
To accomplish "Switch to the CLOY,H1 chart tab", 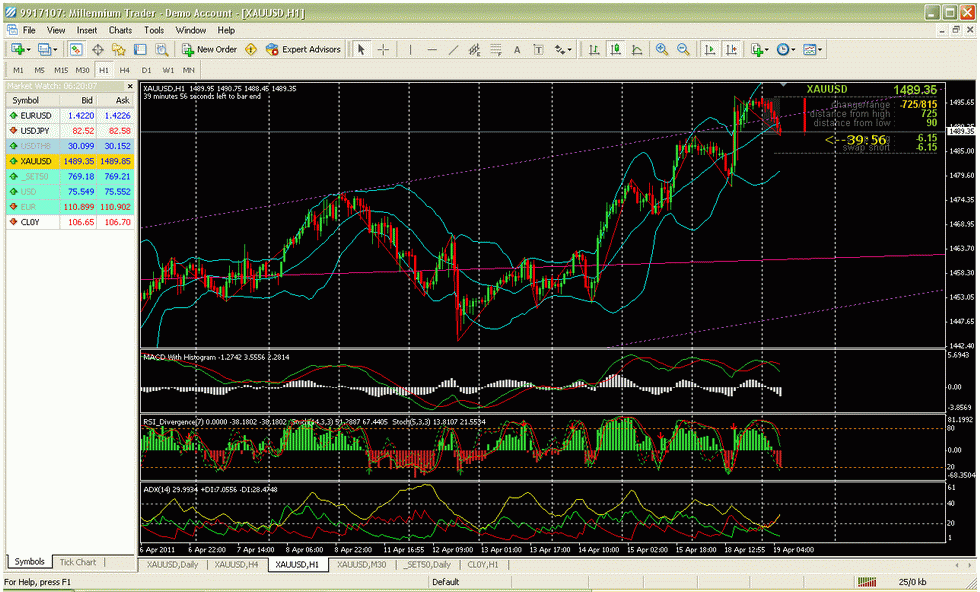I will tap(483, 564).
